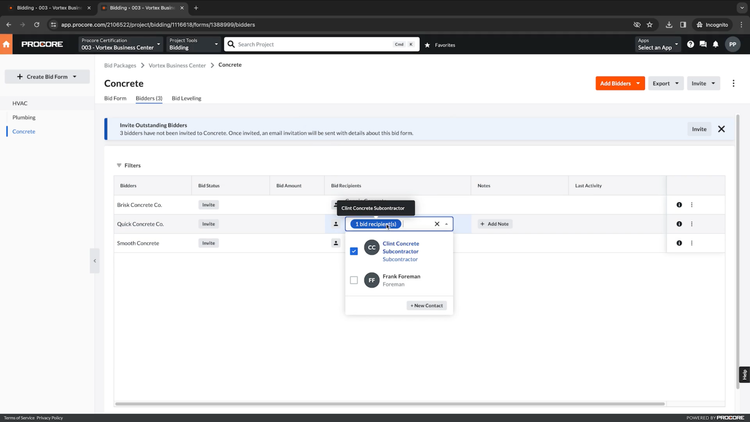Screen dimensions: 750x422
Task: Click the Favorites star icon
Action: click(428, 45)
